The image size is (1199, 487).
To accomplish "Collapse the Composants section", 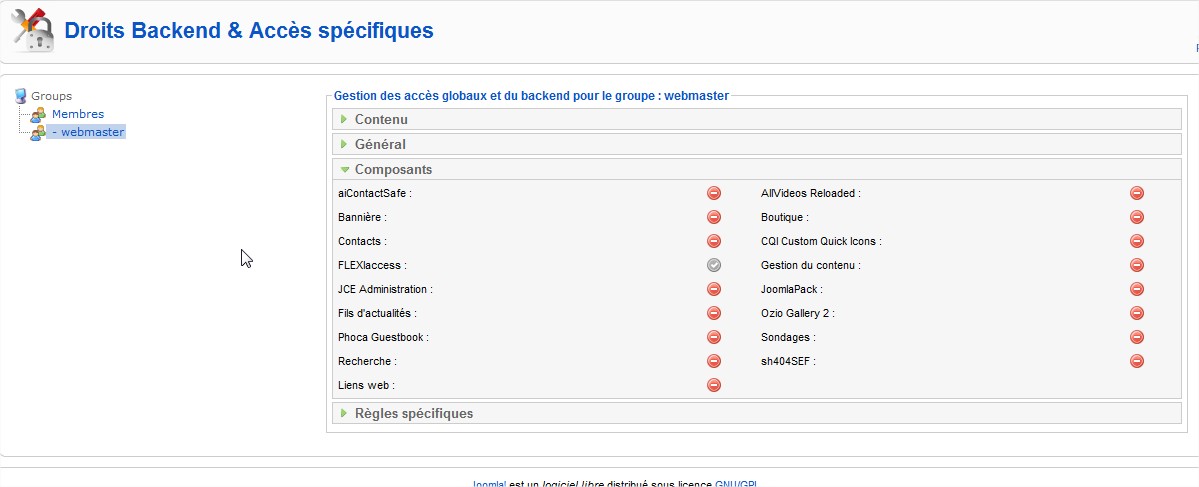I will tap(393, 170).
